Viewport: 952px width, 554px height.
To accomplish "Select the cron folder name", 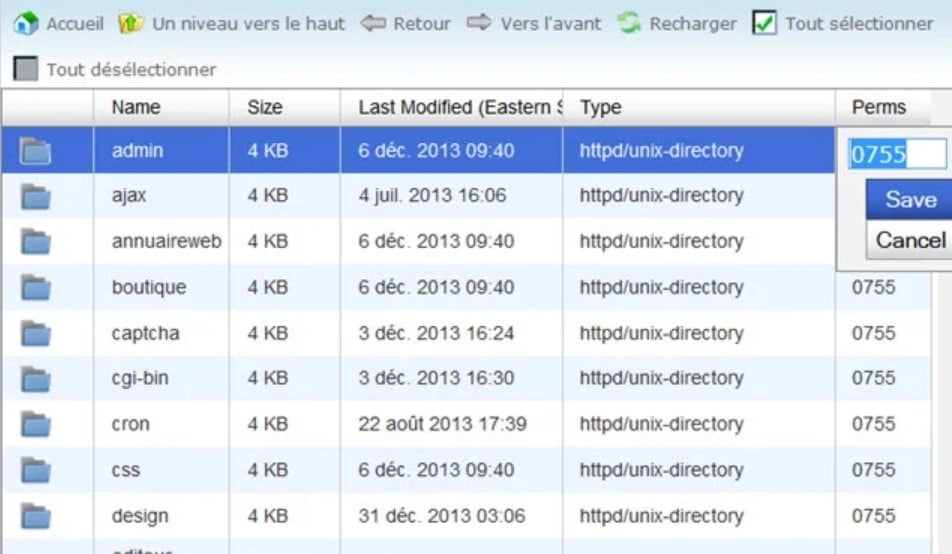I will tap(131, 424).
